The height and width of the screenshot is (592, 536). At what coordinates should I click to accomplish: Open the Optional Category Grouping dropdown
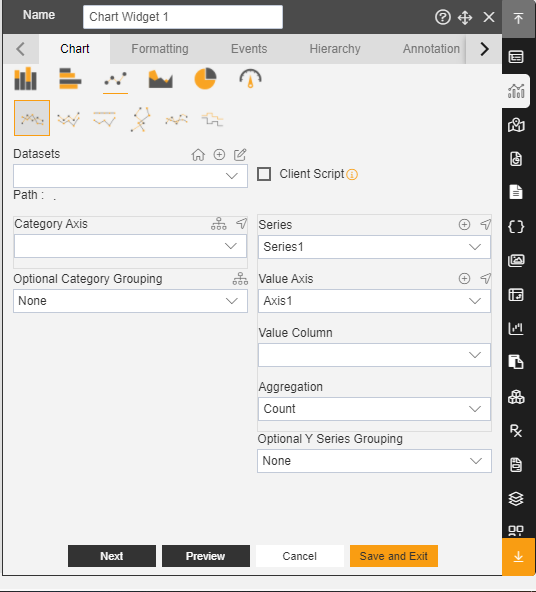tap(131, 301)
